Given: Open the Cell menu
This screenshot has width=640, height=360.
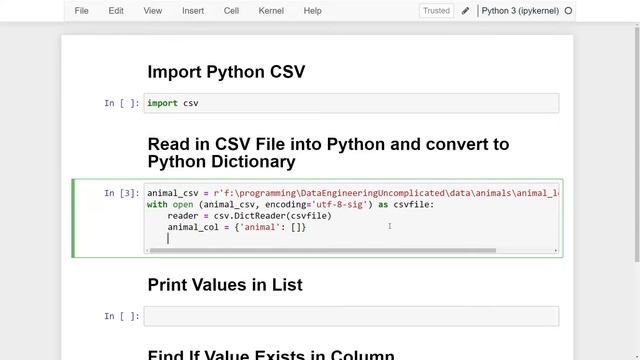Looking at the screenshot, I should (231, 11).
